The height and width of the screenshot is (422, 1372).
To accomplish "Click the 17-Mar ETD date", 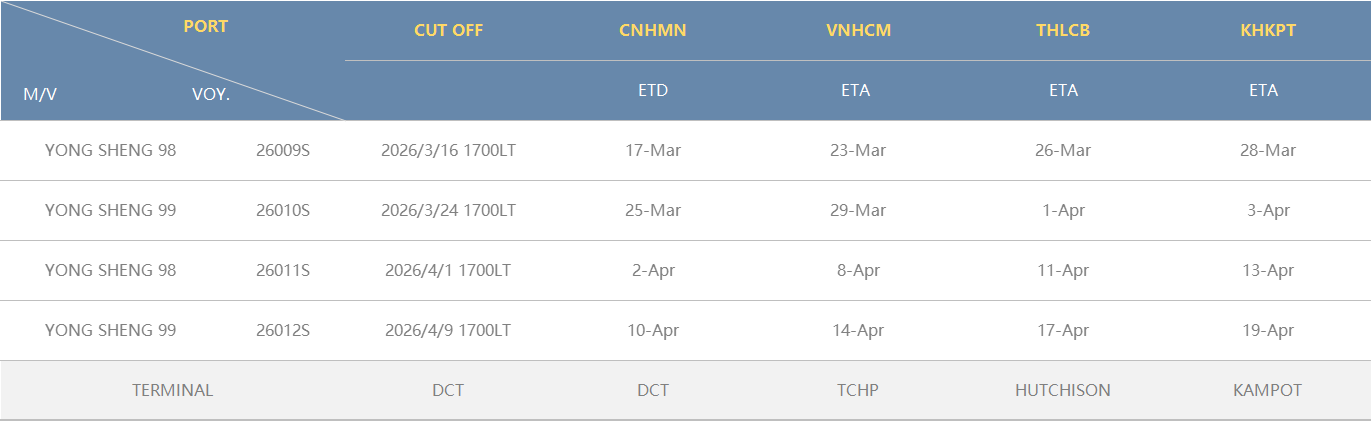I will 653,151.
